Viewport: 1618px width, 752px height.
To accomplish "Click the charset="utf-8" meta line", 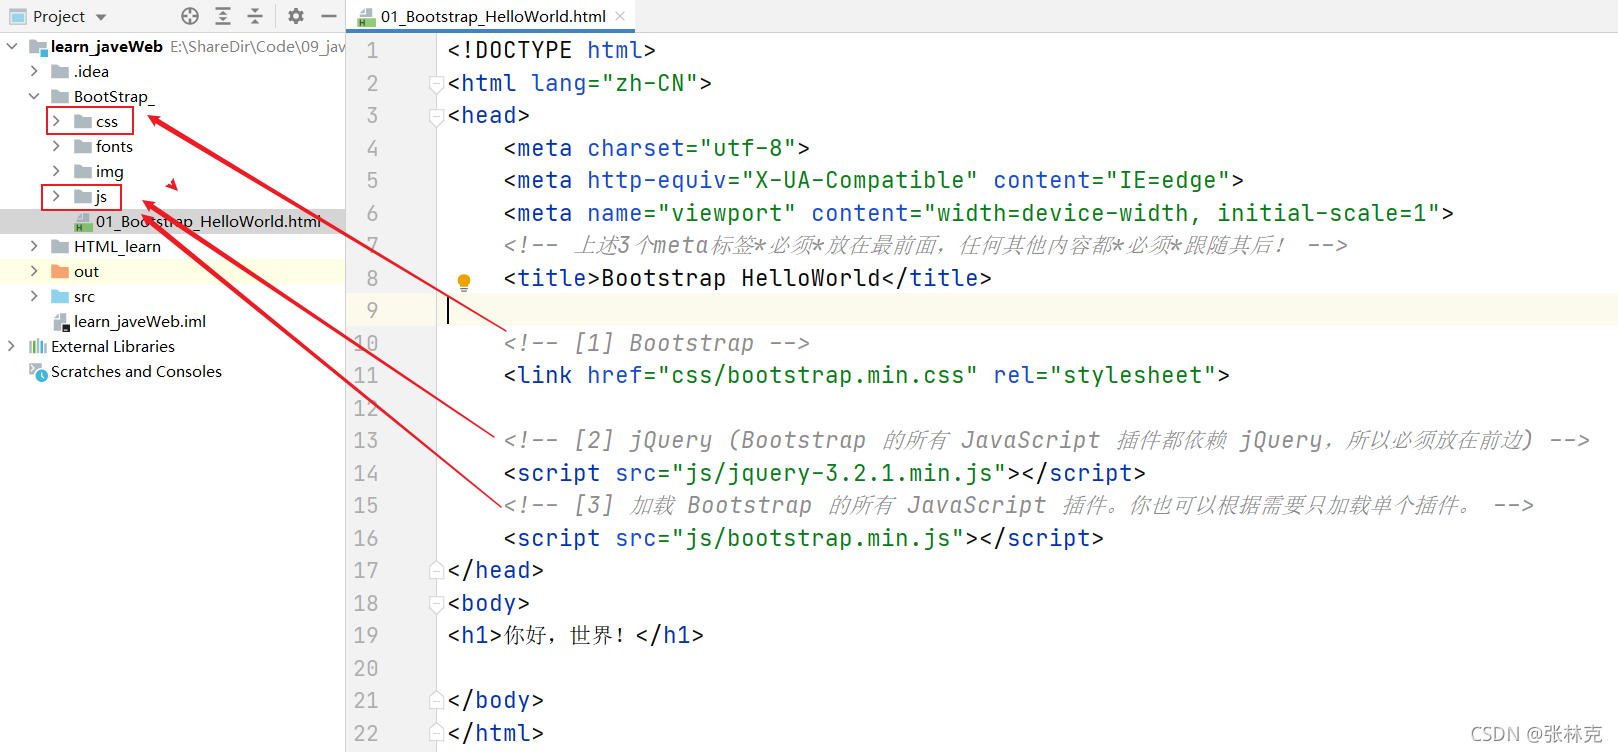I will click(657, 148).
